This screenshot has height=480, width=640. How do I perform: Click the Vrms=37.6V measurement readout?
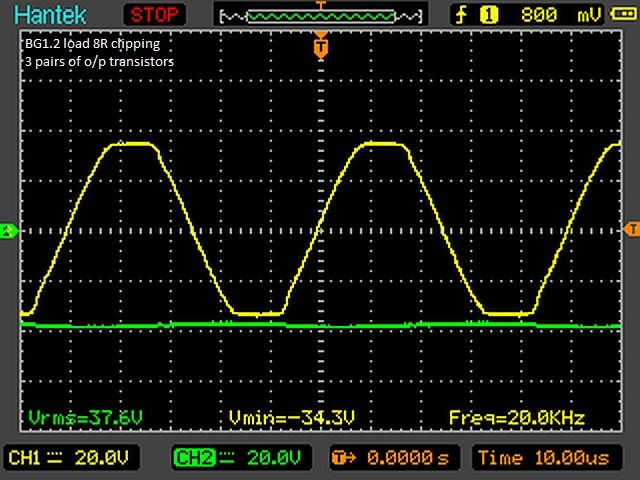coord(68,417)
